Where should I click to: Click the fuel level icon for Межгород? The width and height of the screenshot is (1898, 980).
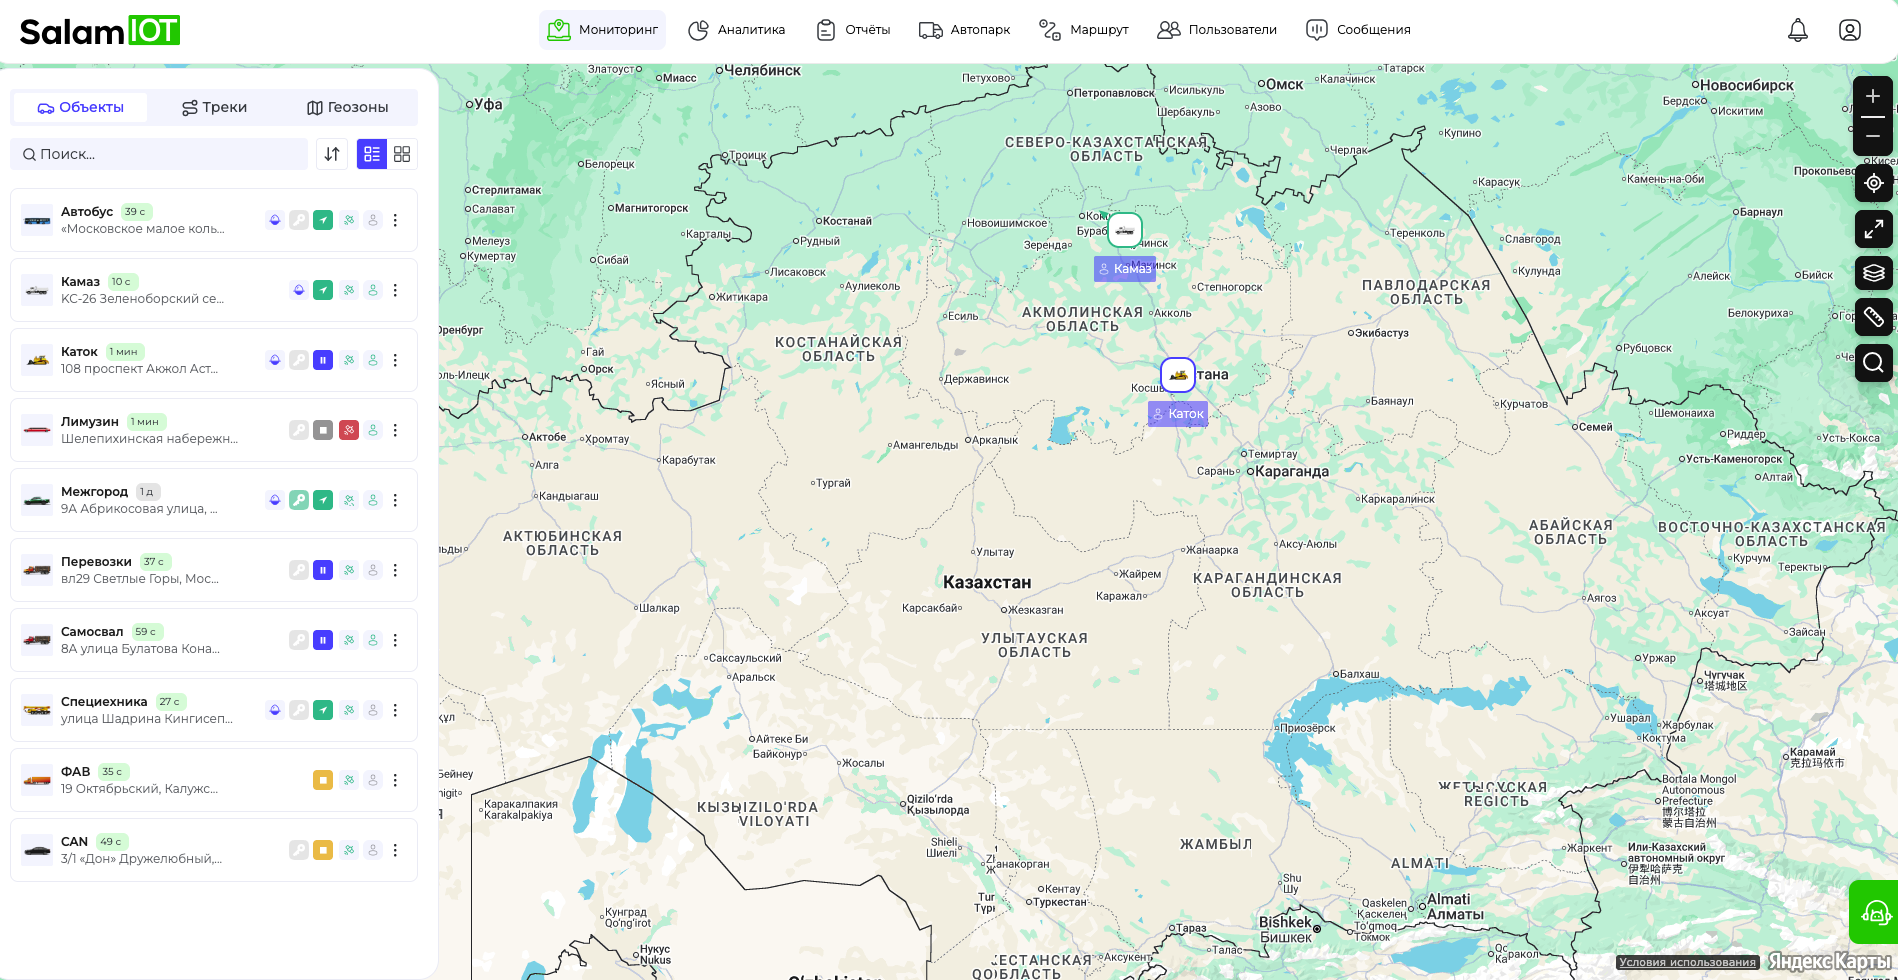coord(275,500)
